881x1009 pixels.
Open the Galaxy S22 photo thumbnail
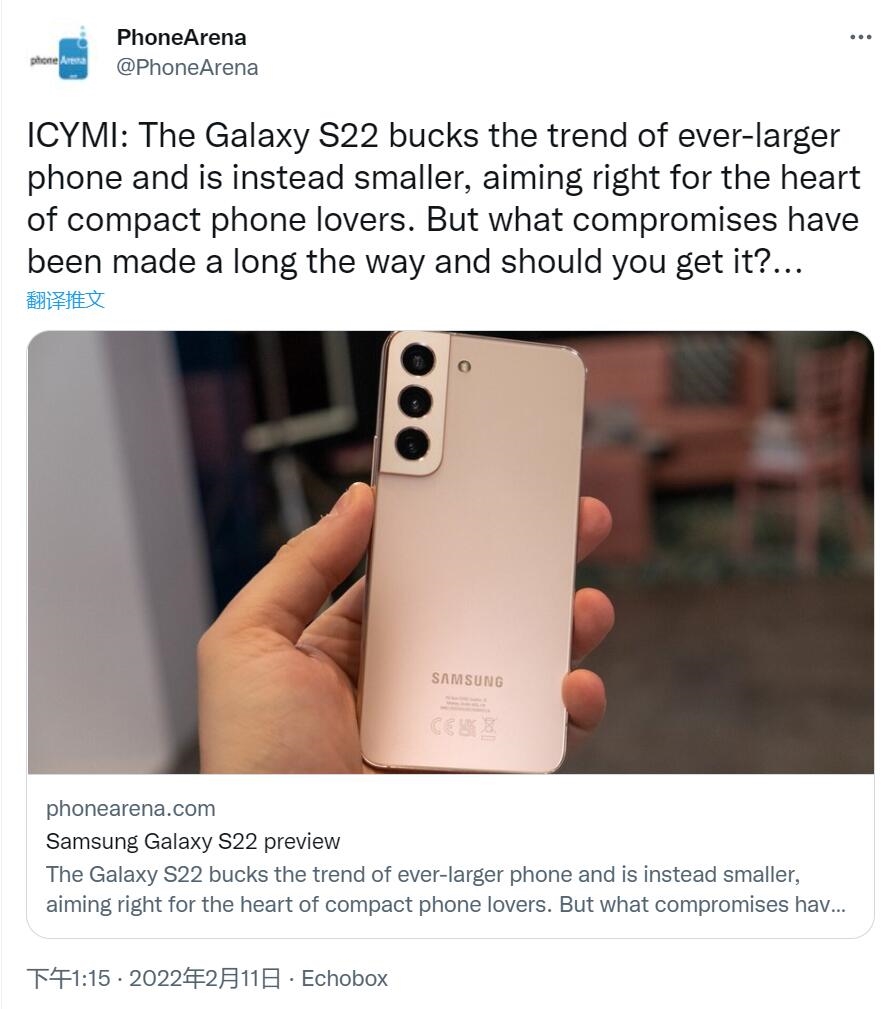pyautogui.click(x=450, y=552)
